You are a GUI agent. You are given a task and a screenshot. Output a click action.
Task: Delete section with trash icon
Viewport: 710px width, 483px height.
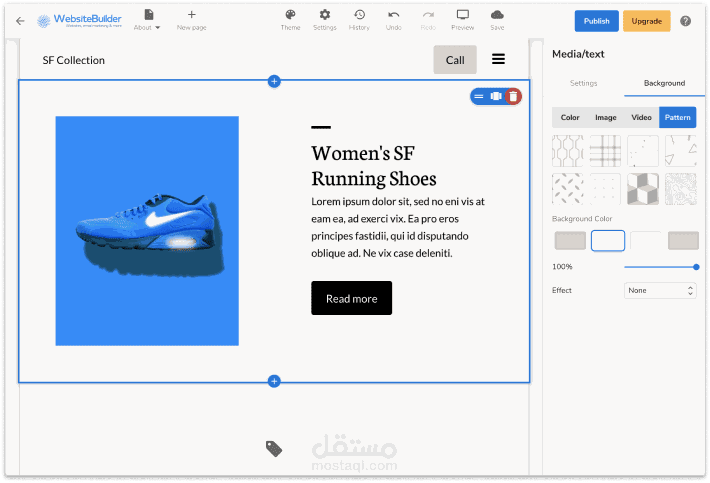[513, 96]
